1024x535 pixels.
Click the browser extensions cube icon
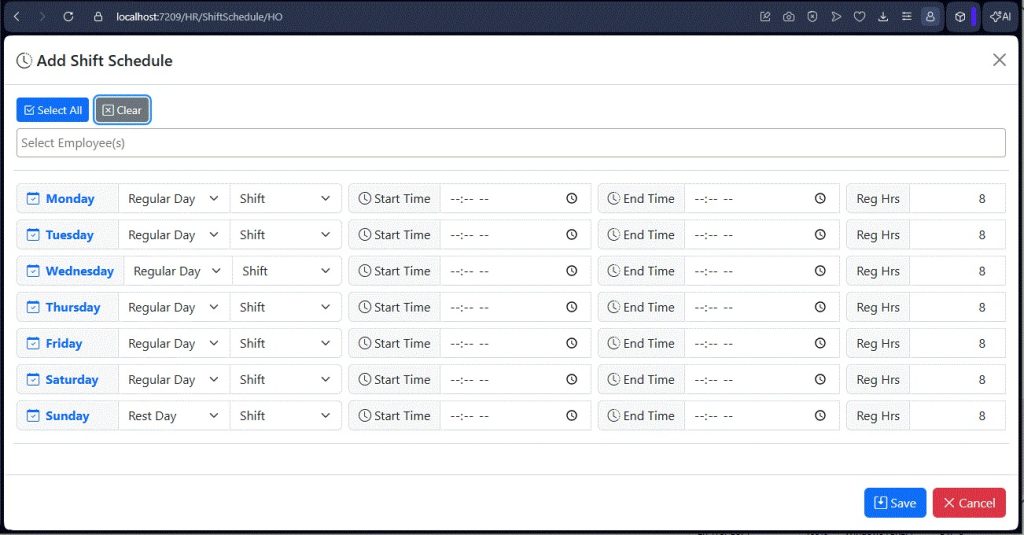point(960,17)
